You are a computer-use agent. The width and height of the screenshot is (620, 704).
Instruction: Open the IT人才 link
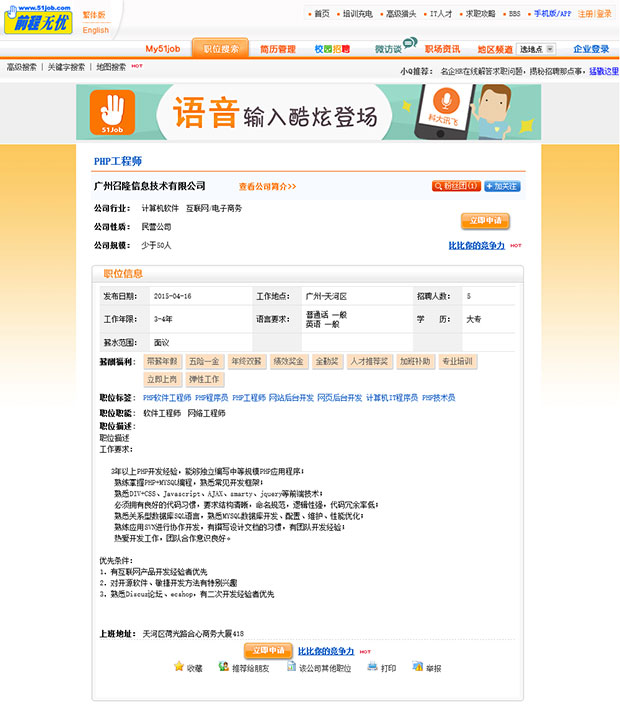tap(441, 14)
